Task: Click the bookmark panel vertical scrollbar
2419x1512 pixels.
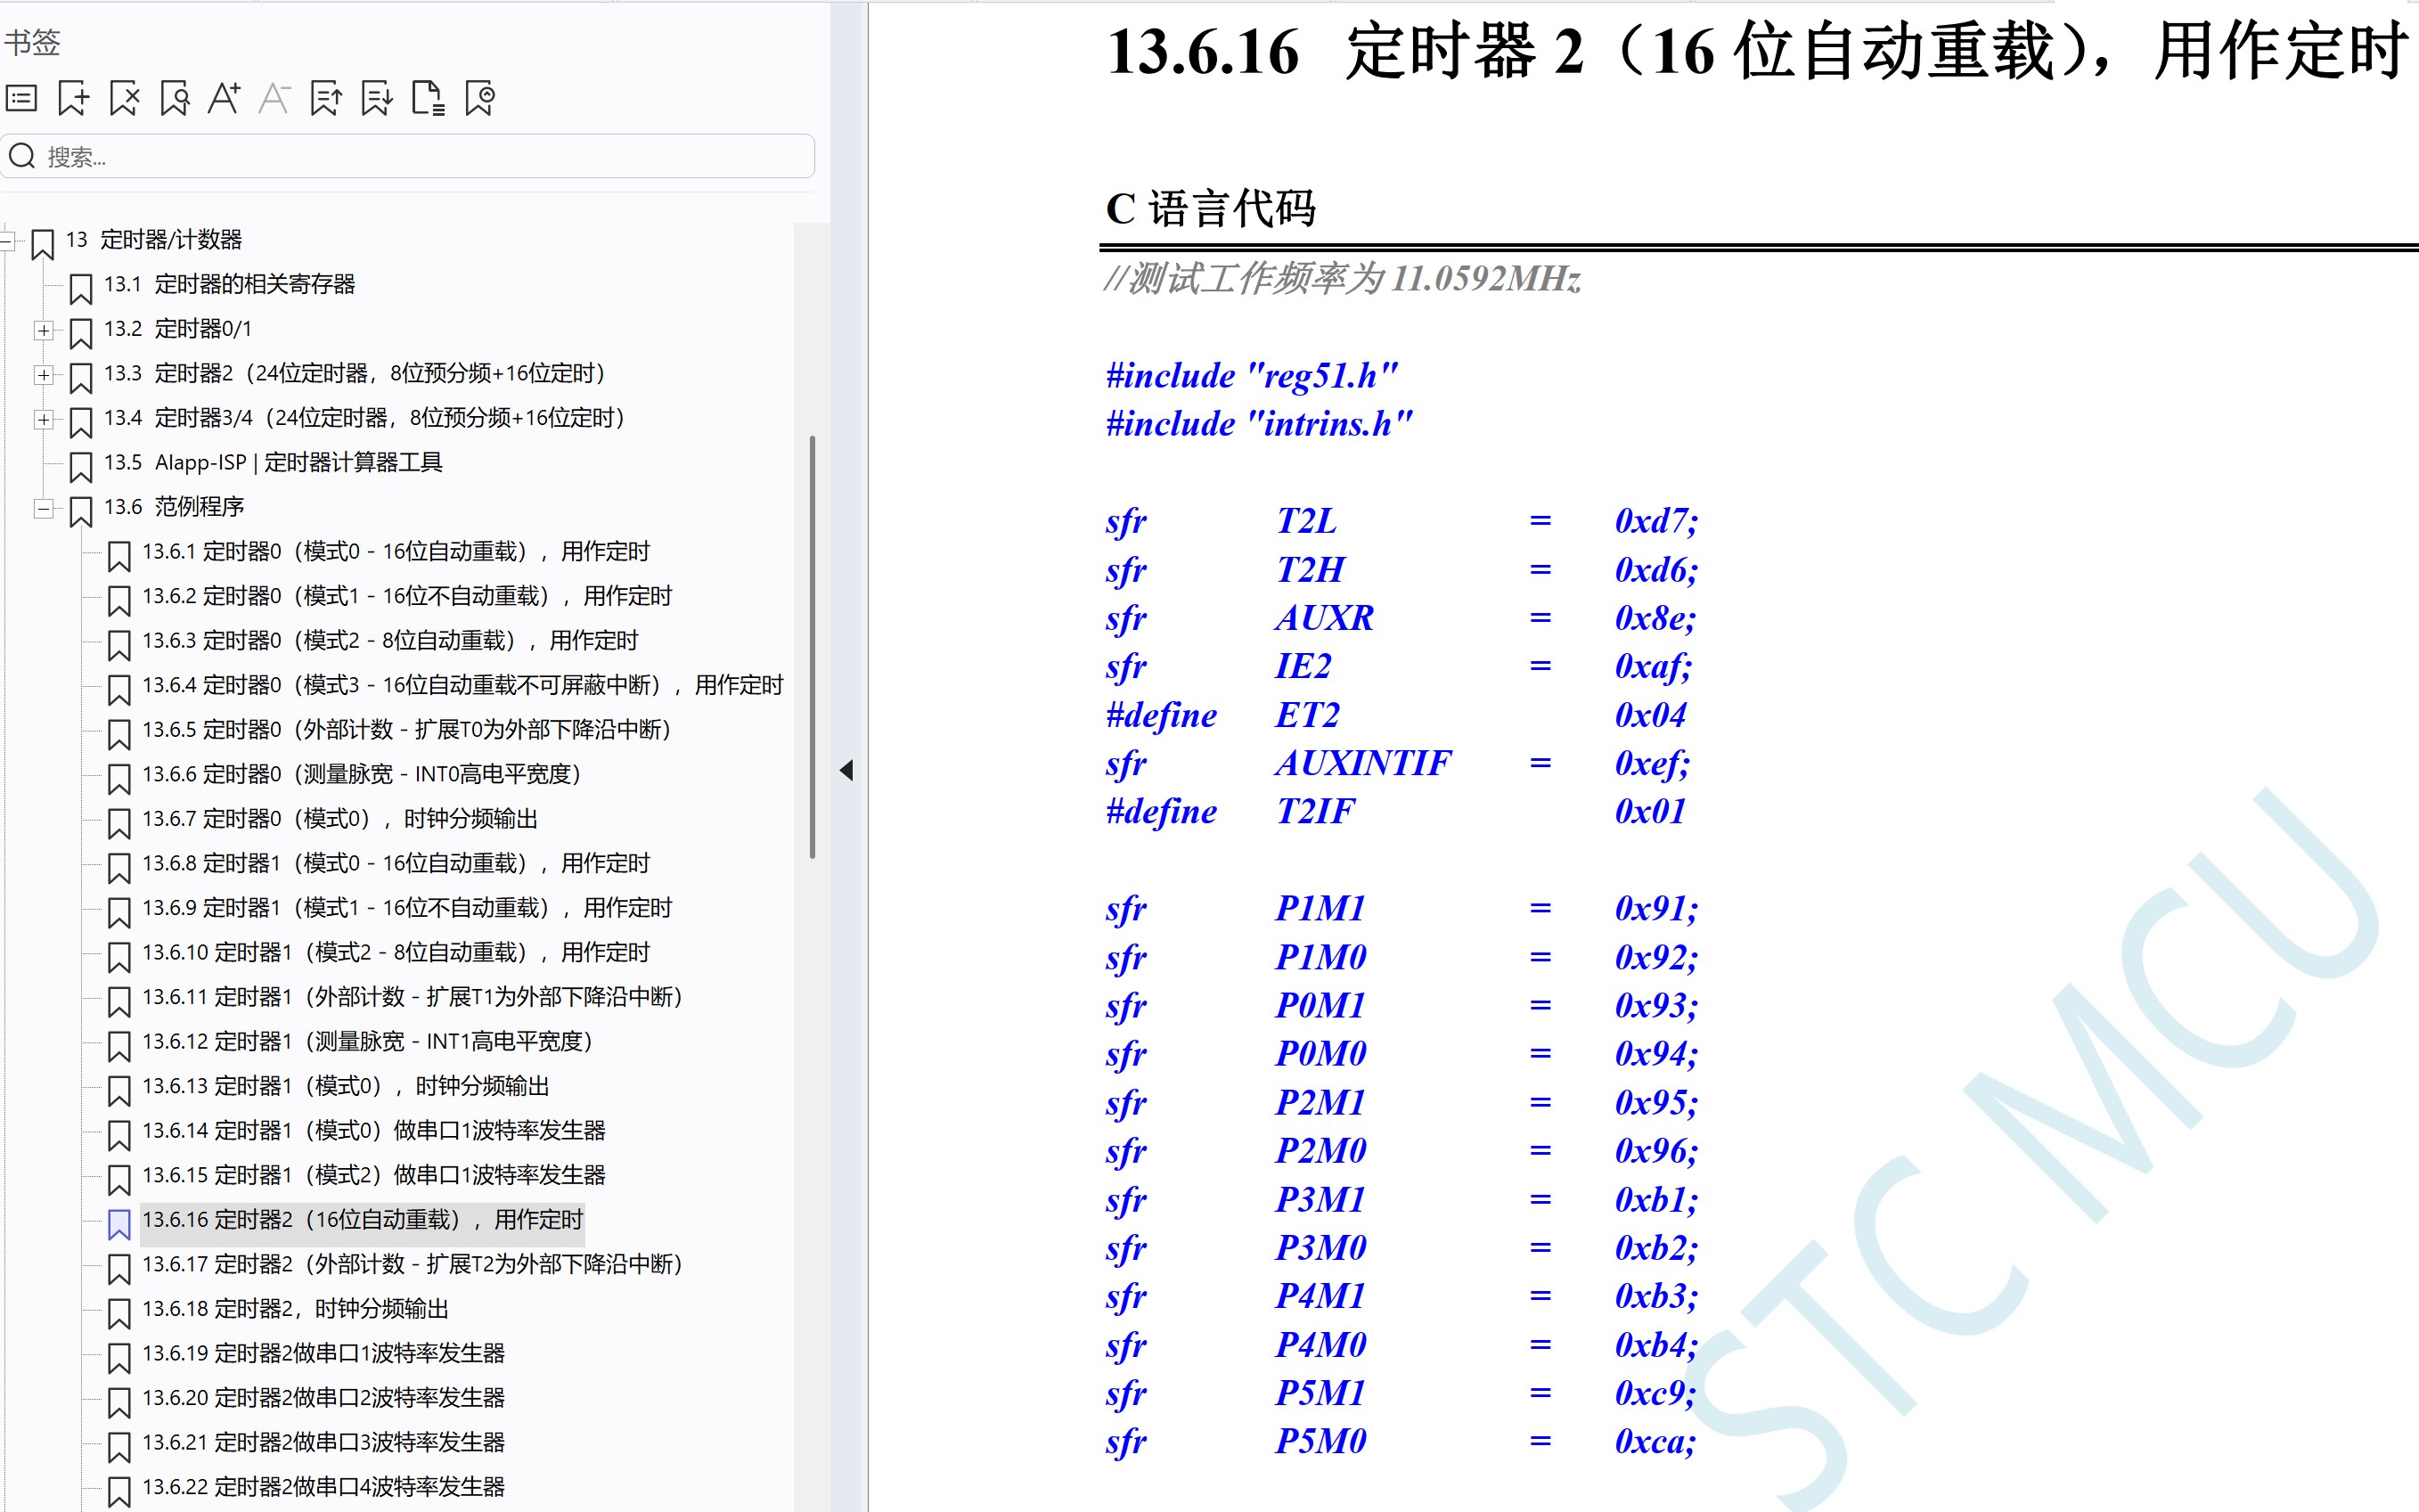Action: pyautogui.click(x=812, y=647)
